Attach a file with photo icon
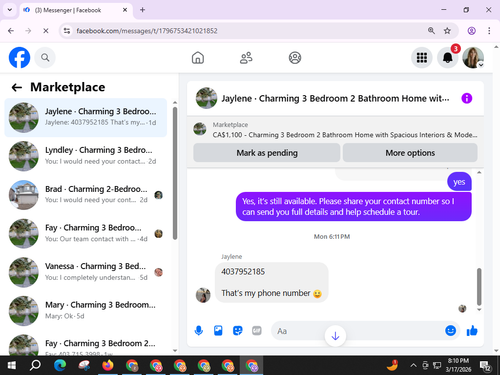This screenshot has width=500, height=375. (x=218, y=331)
